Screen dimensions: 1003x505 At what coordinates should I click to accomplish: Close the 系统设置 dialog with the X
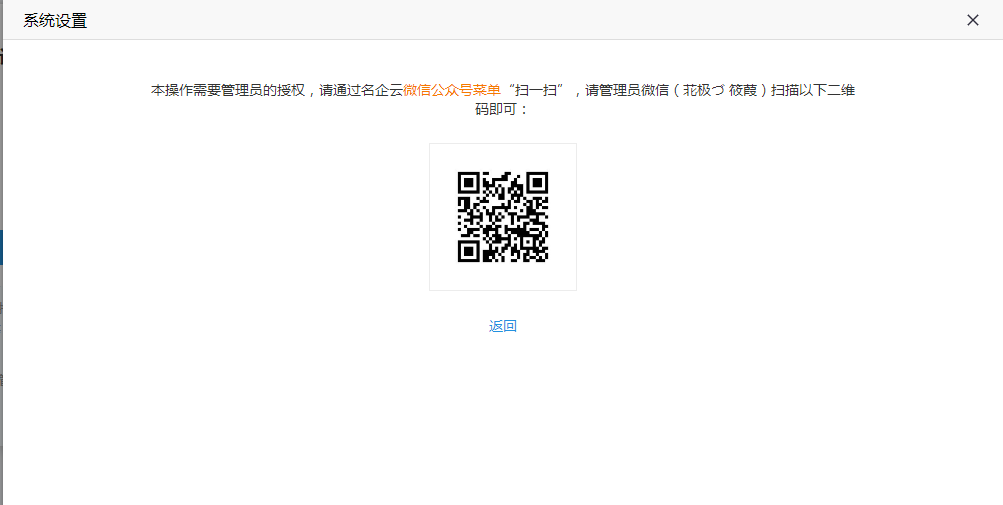(x=972, y=20)
